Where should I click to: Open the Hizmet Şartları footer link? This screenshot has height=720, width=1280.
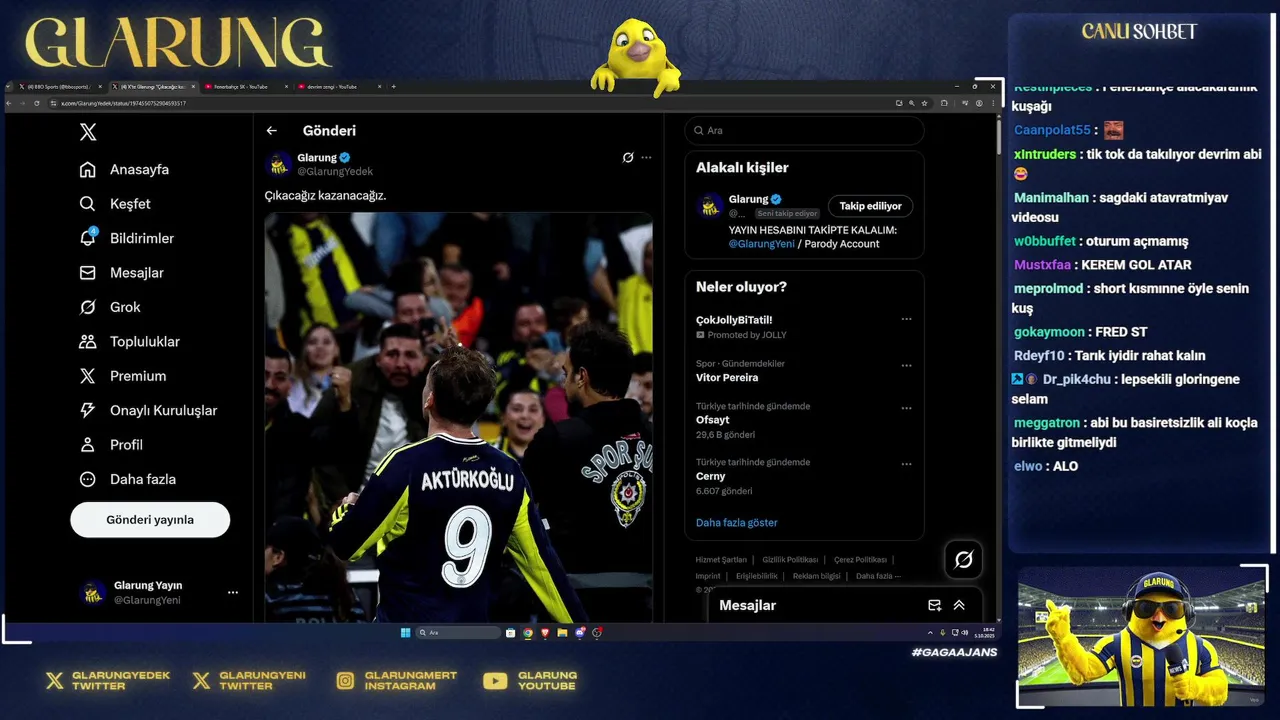pos(721,560)
